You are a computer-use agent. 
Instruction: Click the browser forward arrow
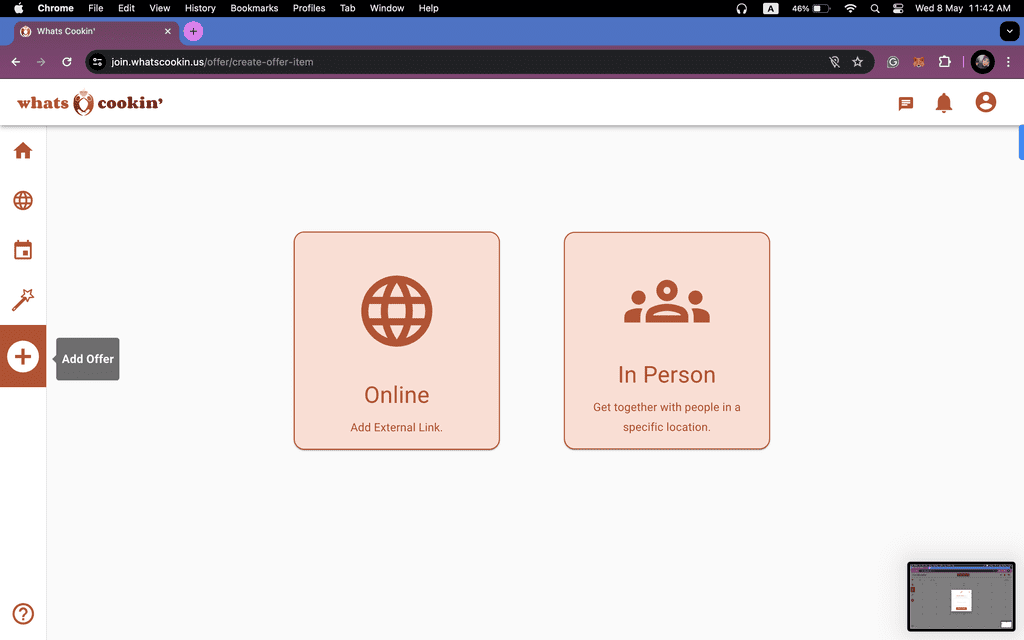point(41,62)
